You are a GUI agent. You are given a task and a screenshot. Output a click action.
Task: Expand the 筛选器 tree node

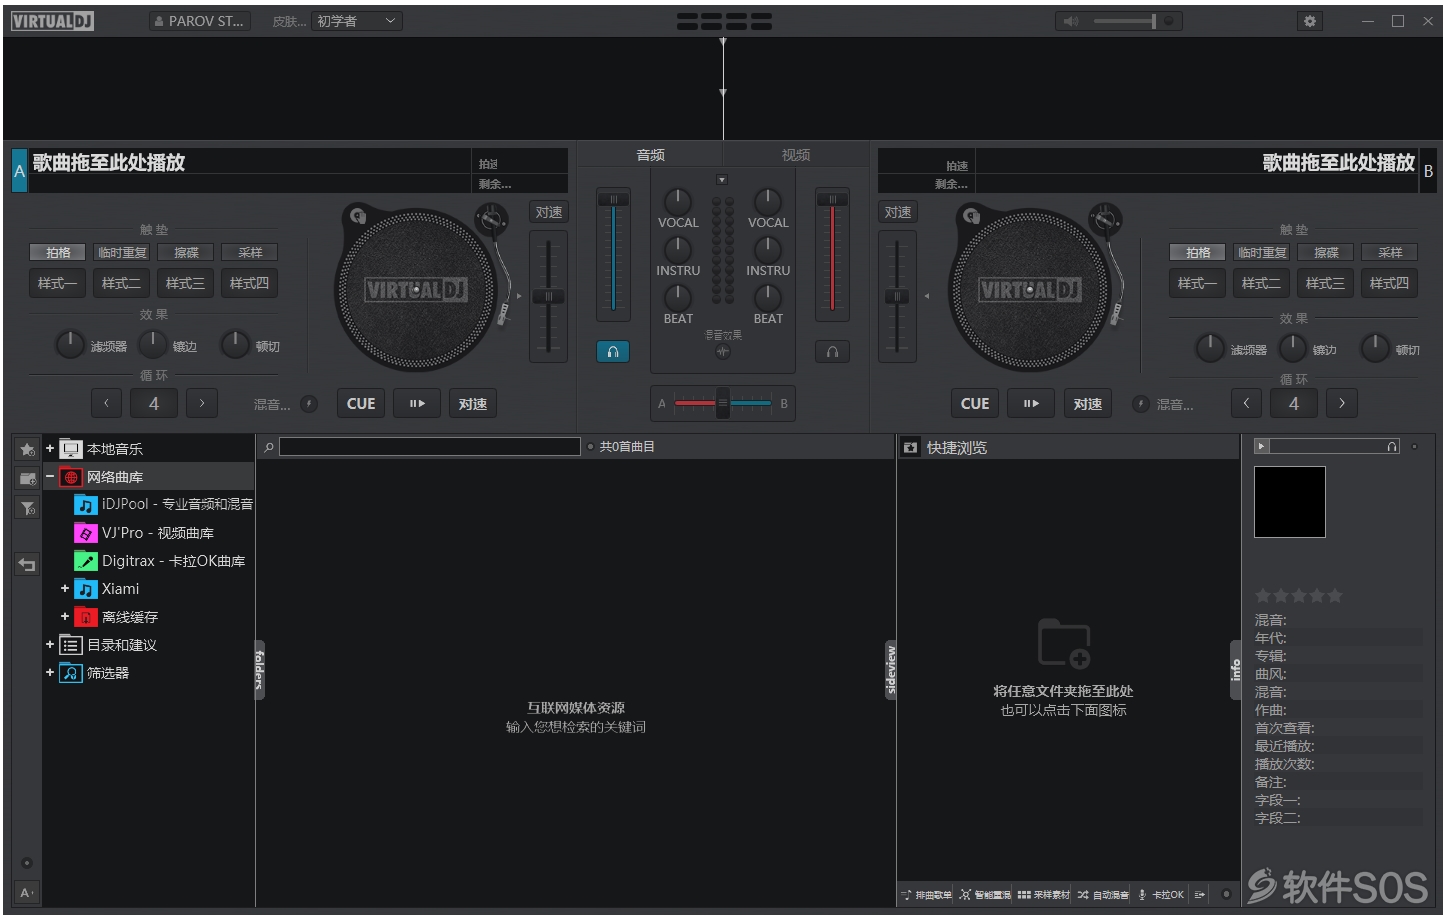coord(50,673)
